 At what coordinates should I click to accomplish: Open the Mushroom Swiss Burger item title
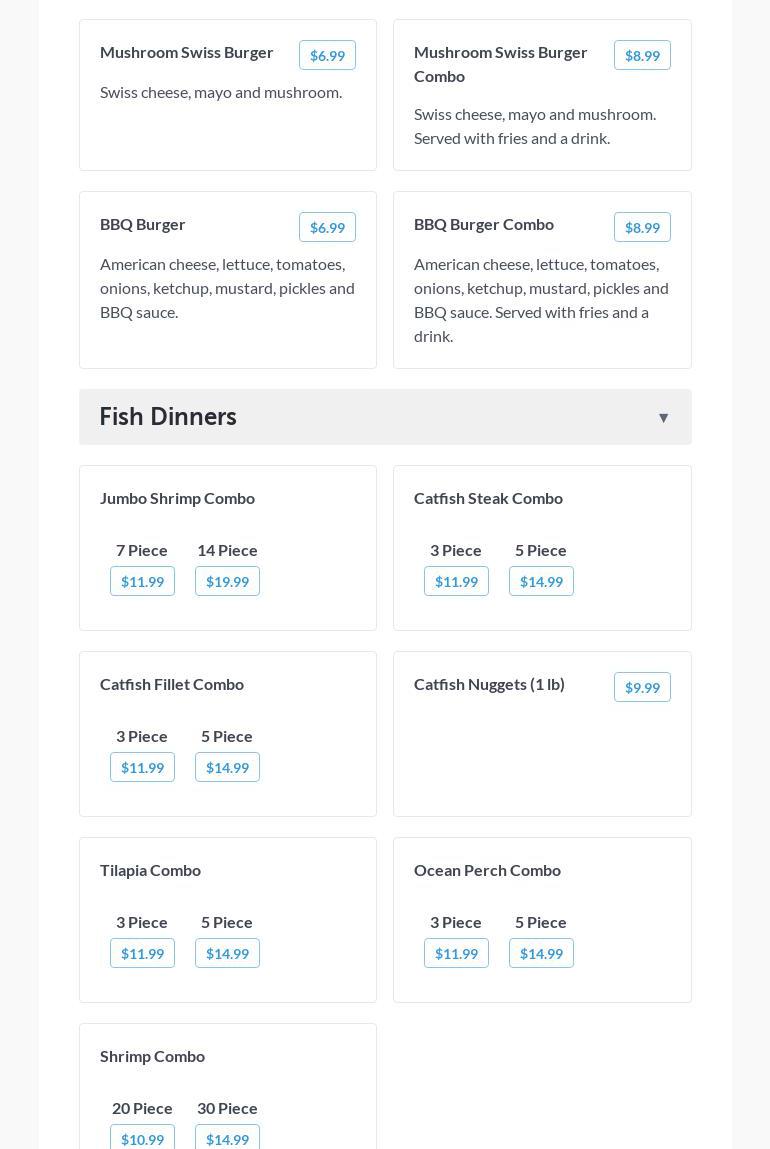(187, 52)
